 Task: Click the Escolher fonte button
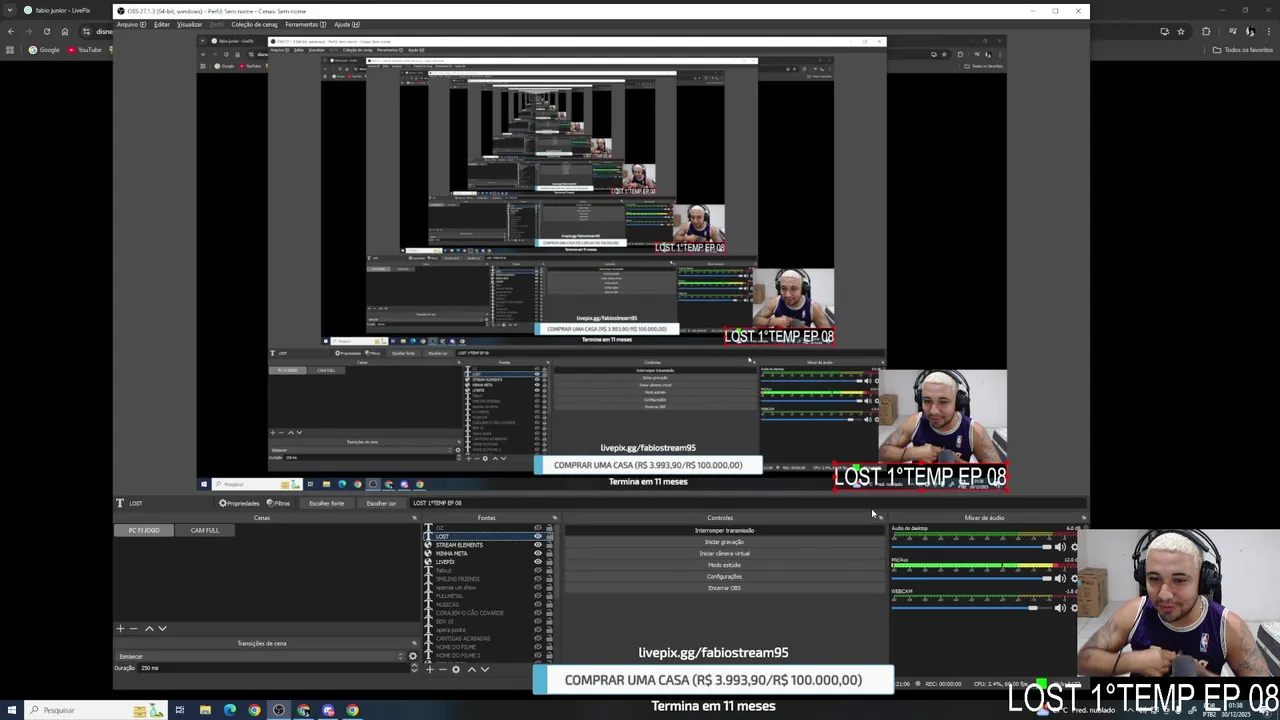[x=326, y=503]
